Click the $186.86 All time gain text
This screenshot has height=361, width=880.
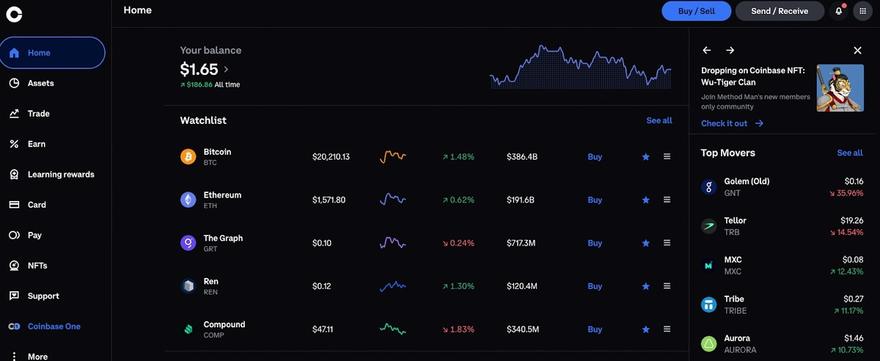(210, 85)
